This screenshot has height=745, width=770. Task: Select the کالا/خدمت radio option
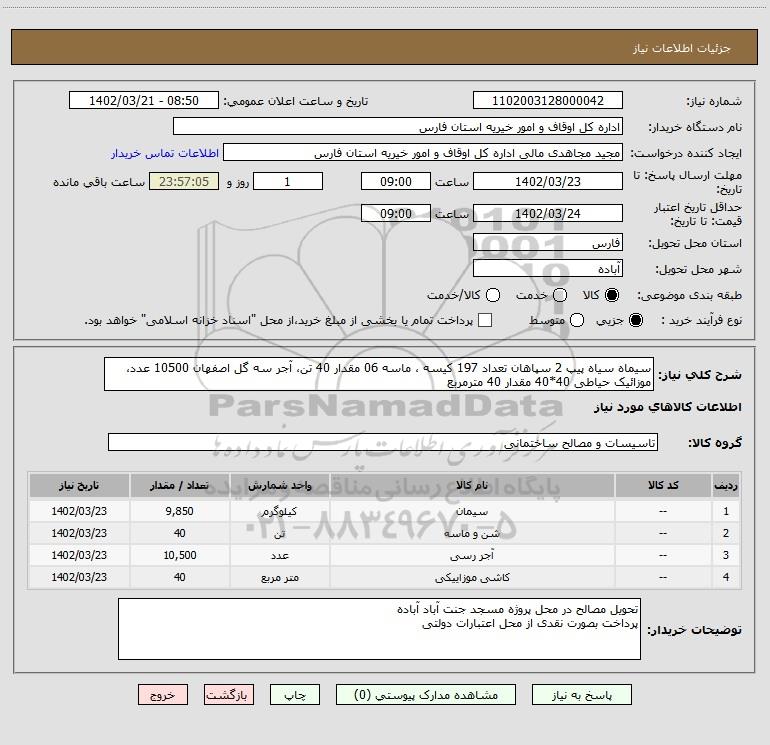[493, 295]
